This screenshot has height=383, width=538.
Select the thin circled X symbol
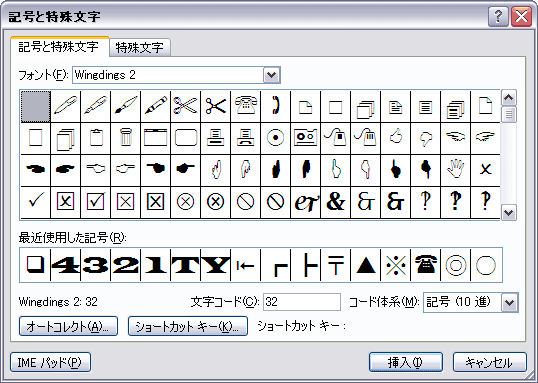186,202
